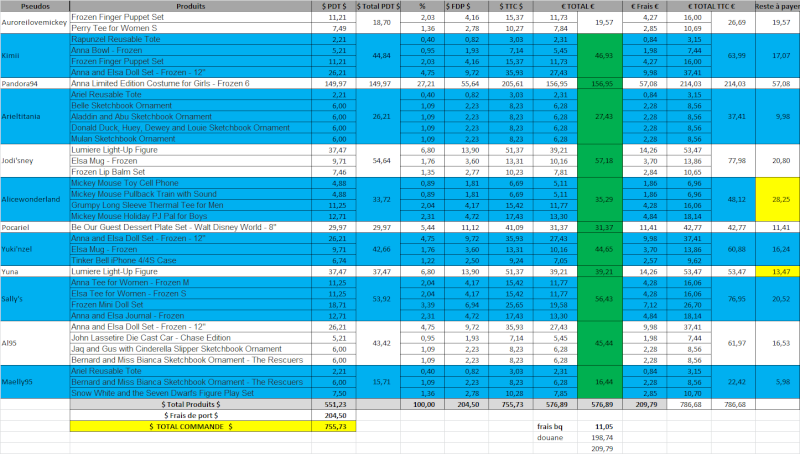
Task: Click the 786,68 grand total TTC cell
Action: point(733,405)
